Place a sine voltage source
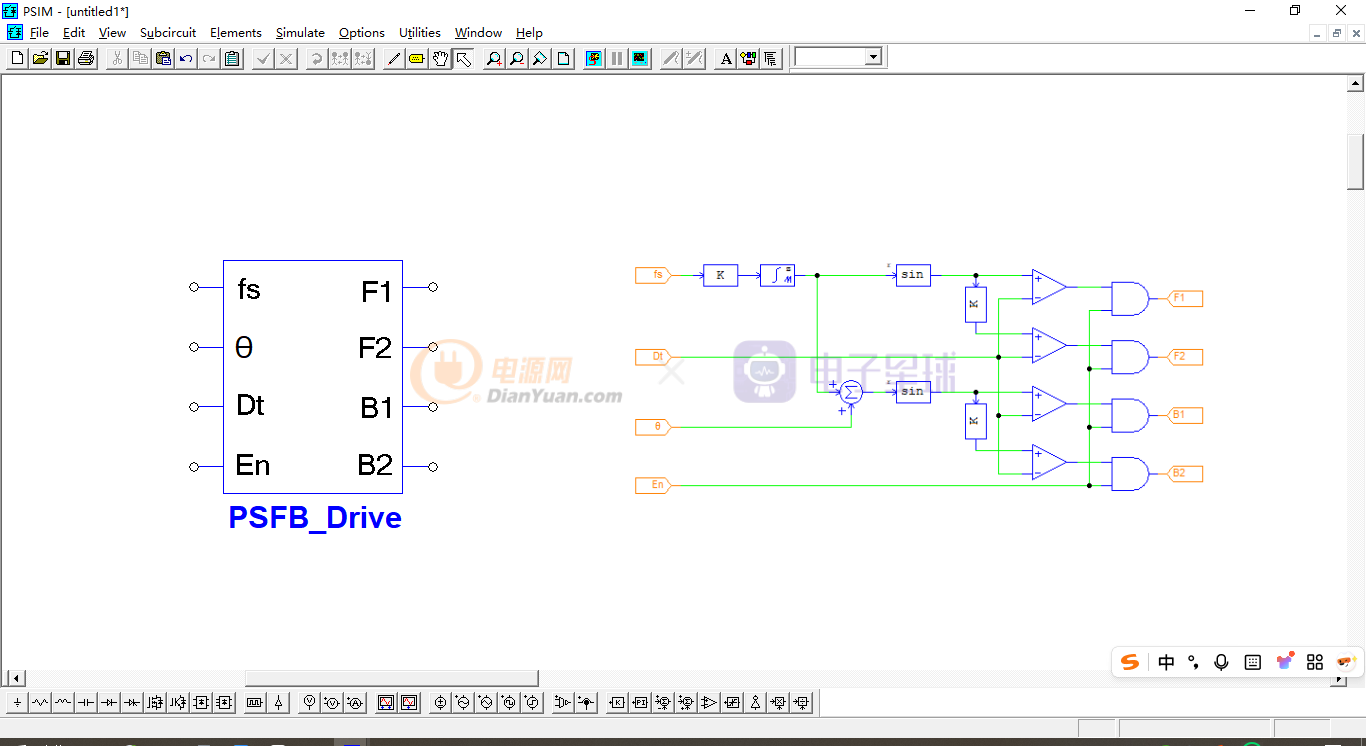1366x746 pixels. pos(463,703)
